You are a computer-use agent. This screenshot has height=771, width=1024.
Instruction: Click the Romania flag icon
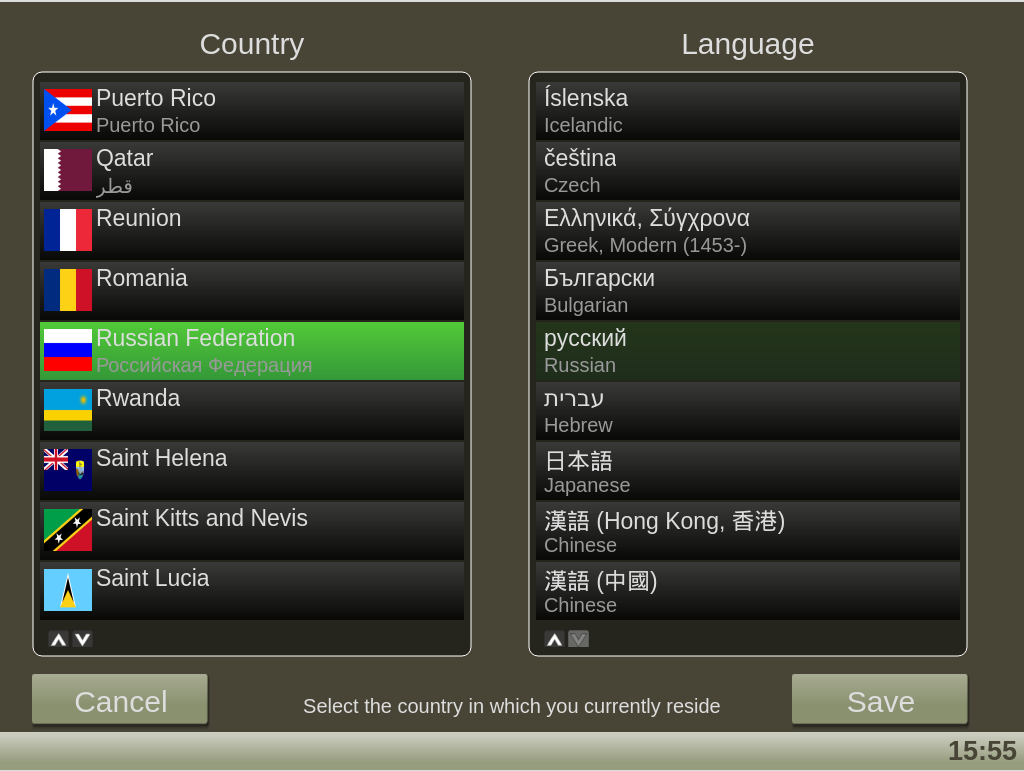(68, 290)
